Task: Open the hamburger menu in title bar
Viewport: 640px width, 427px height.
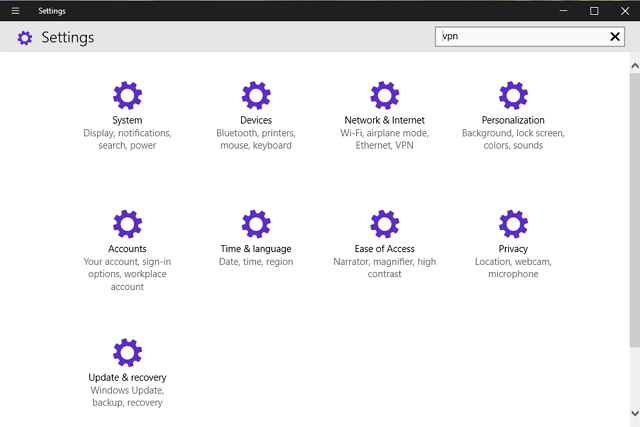Action: [x=16, y=11]
